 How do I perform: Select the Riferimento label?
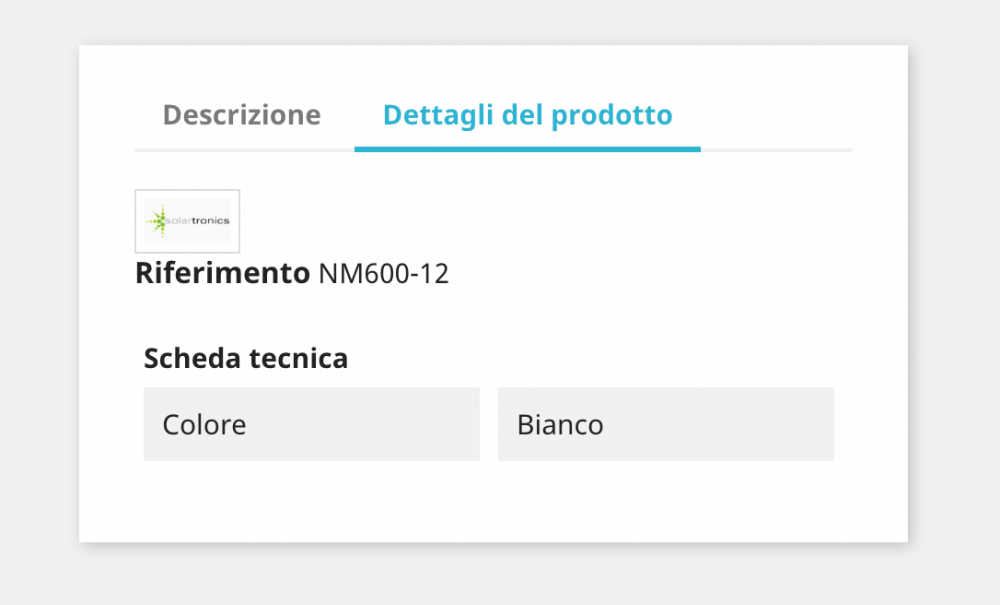pos(222,272)
